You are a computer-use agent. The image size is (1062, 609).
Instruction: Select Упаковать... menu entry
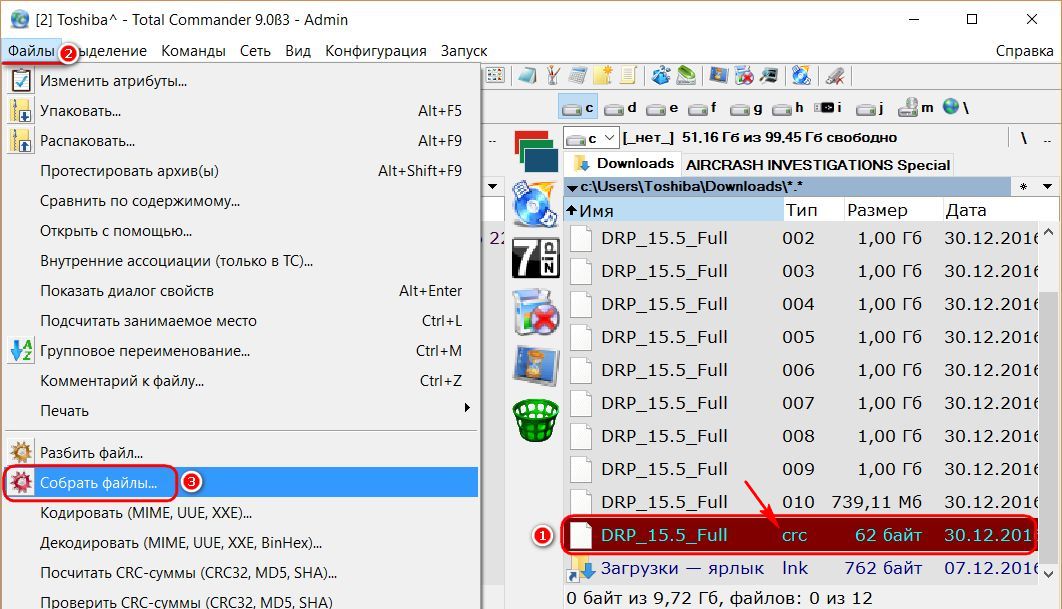pyautogui.click(x=241, y=110)
